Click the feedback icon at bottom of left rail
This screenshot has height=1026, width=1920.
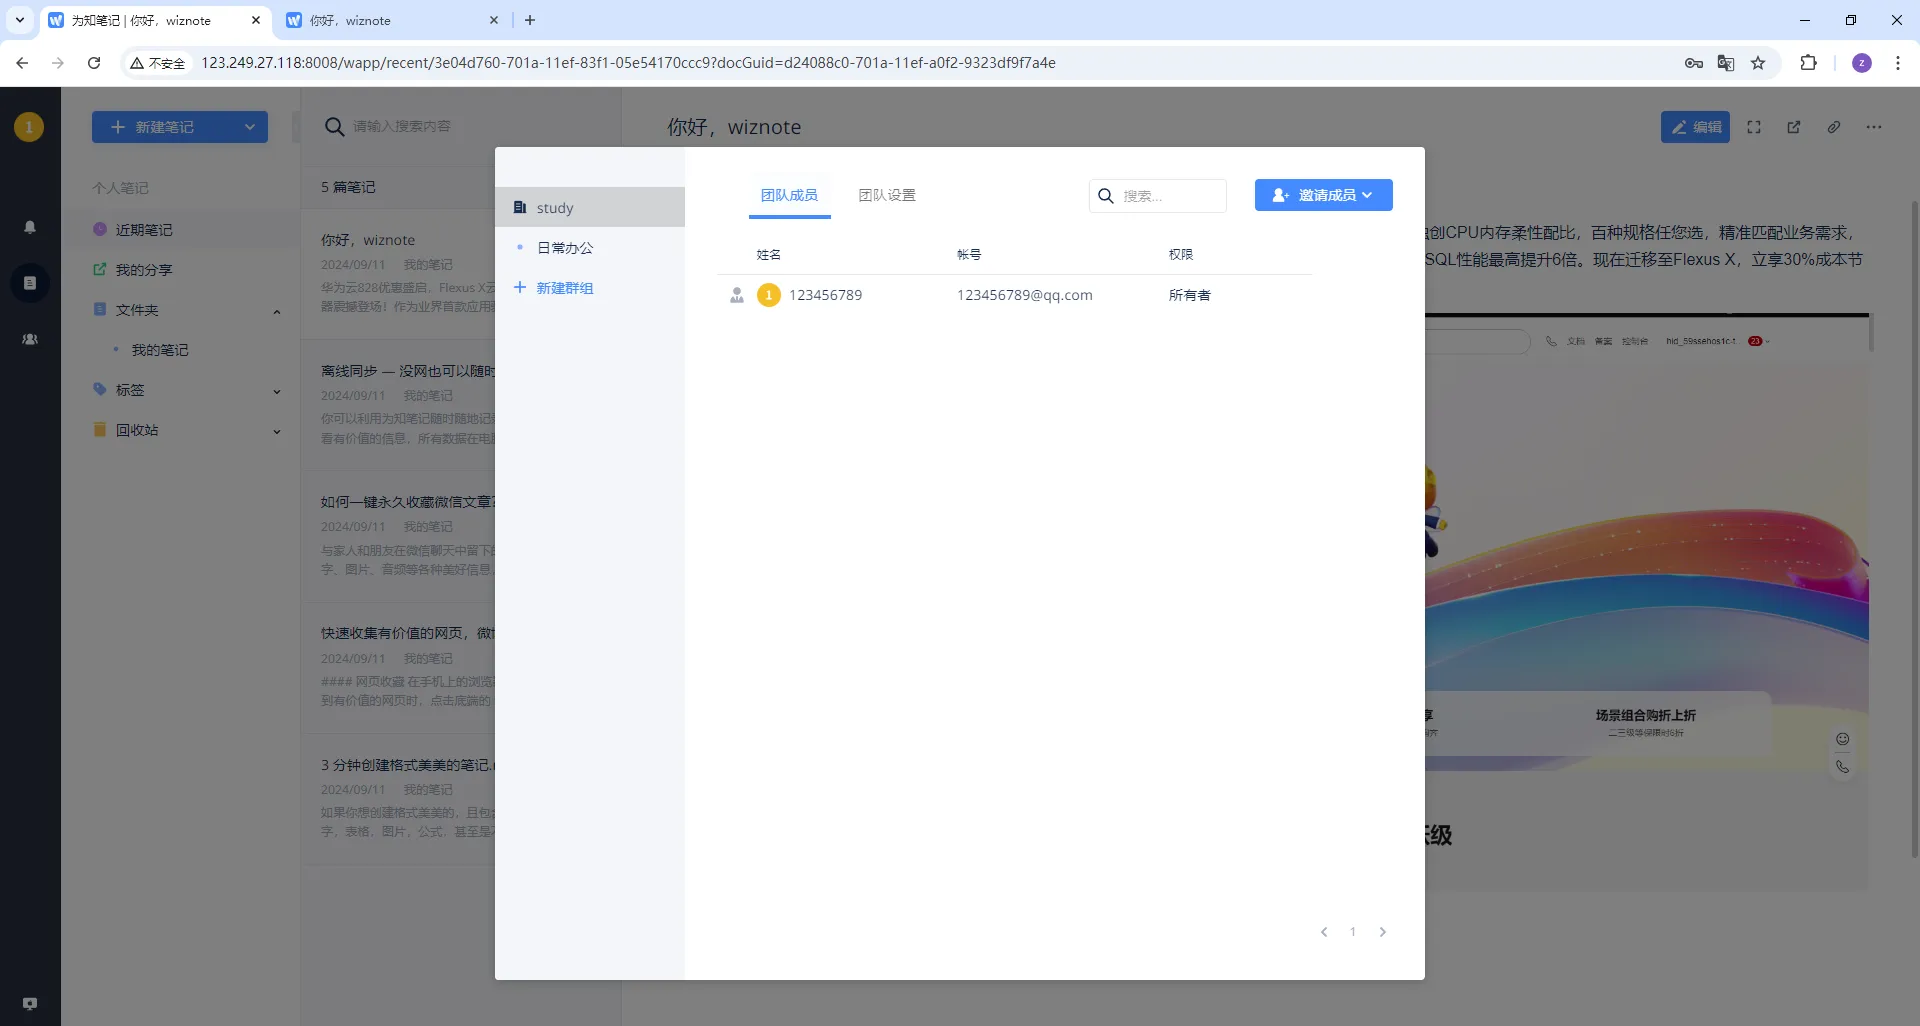30,1003
